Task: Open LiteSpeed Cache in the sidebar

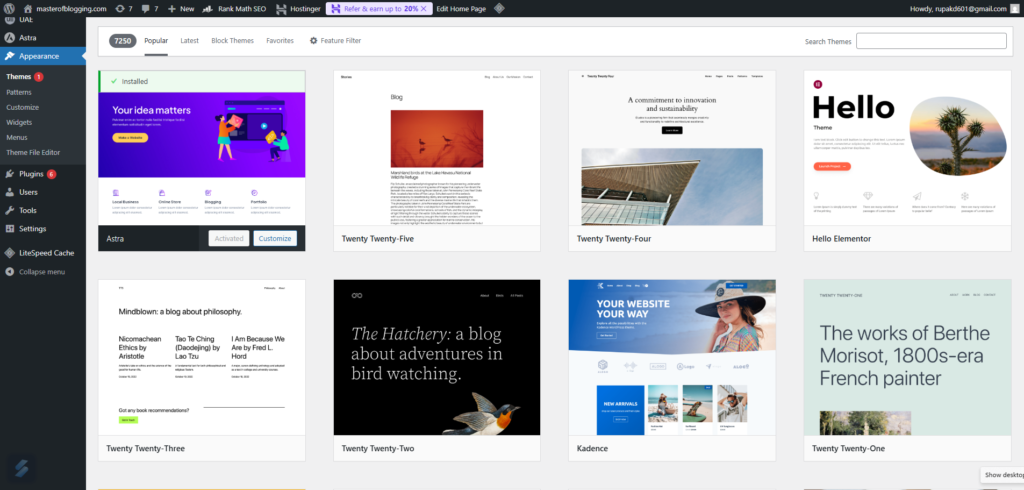Action: tap(42, 253)
